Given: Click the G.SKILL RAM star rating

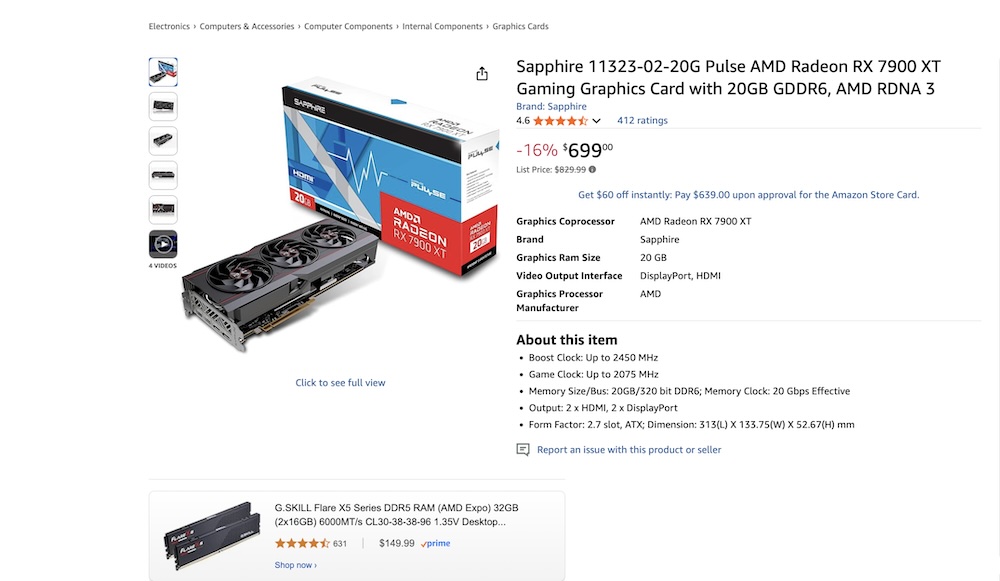Looking at the screenshot, I should click(302, 544).
